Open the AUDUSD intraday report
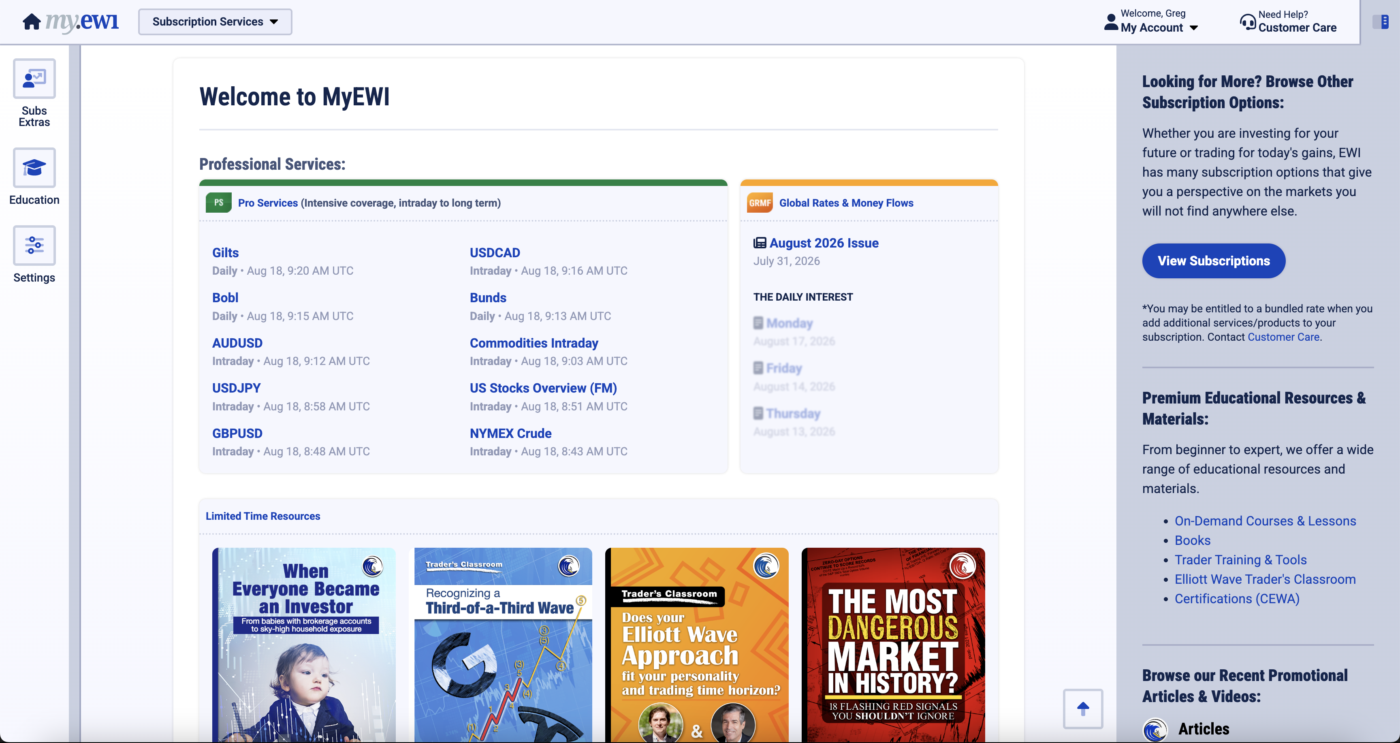 pos(237,343)
